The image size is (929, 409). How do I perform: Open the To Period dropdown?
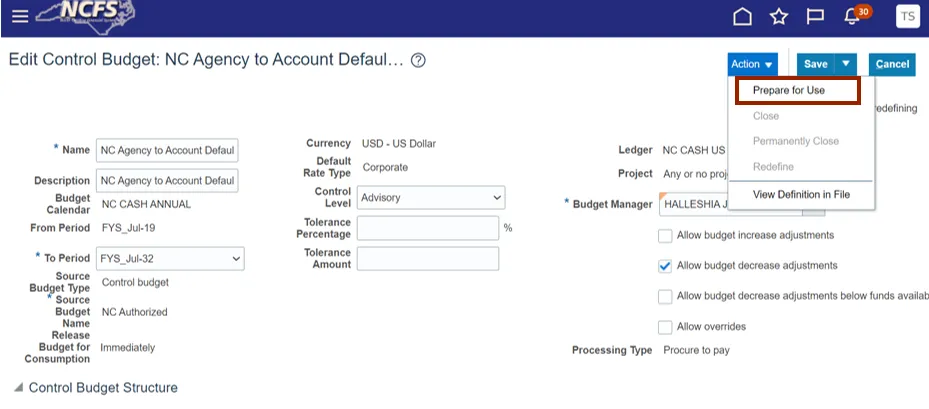click(170, 259)
